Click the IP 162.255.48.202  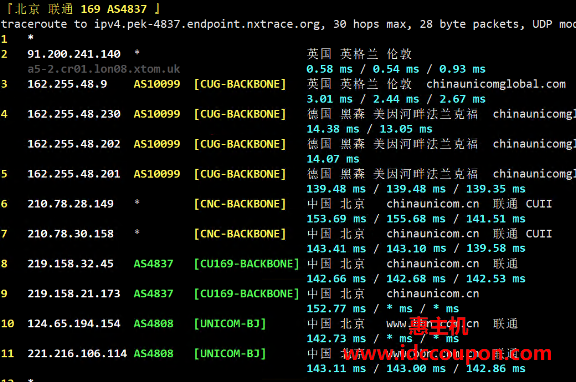(74, 144)
